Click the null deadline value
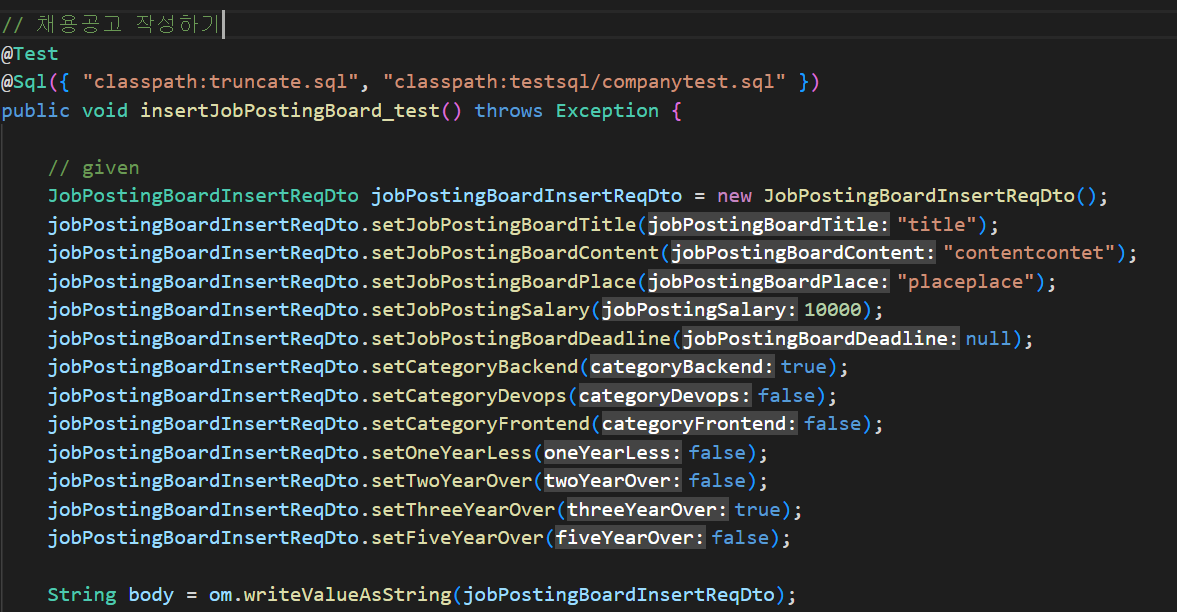Screen dimensions: 1177x612 [989, 339]
